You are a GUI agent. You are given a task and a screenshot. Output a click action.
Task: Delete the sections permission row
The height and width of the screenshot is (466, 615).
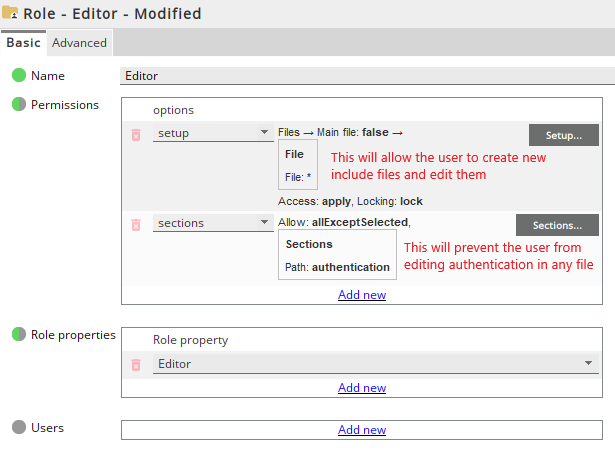pyautogui.click(x=136, y=225)
